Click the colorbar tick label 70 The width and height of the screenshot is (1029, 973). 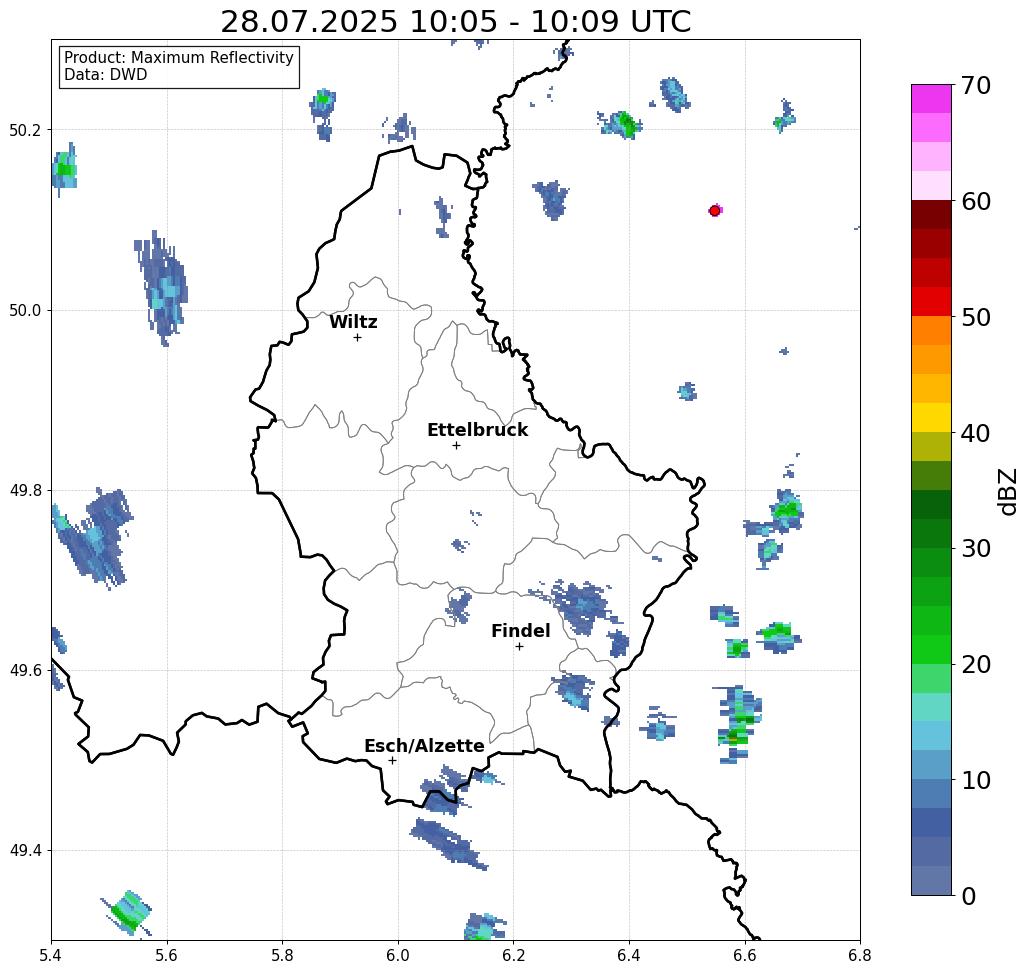coord(975,85)
